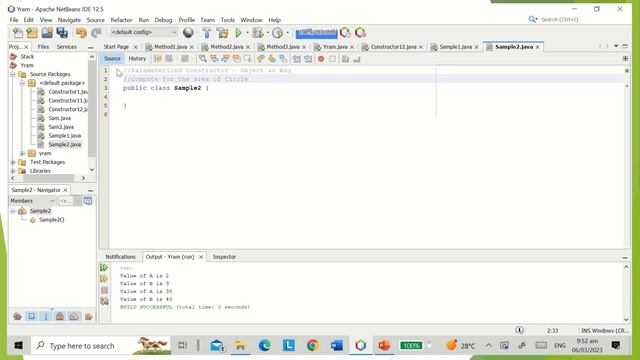Open the Refactor menu
640x360 pixels.
tap(121, 20)
